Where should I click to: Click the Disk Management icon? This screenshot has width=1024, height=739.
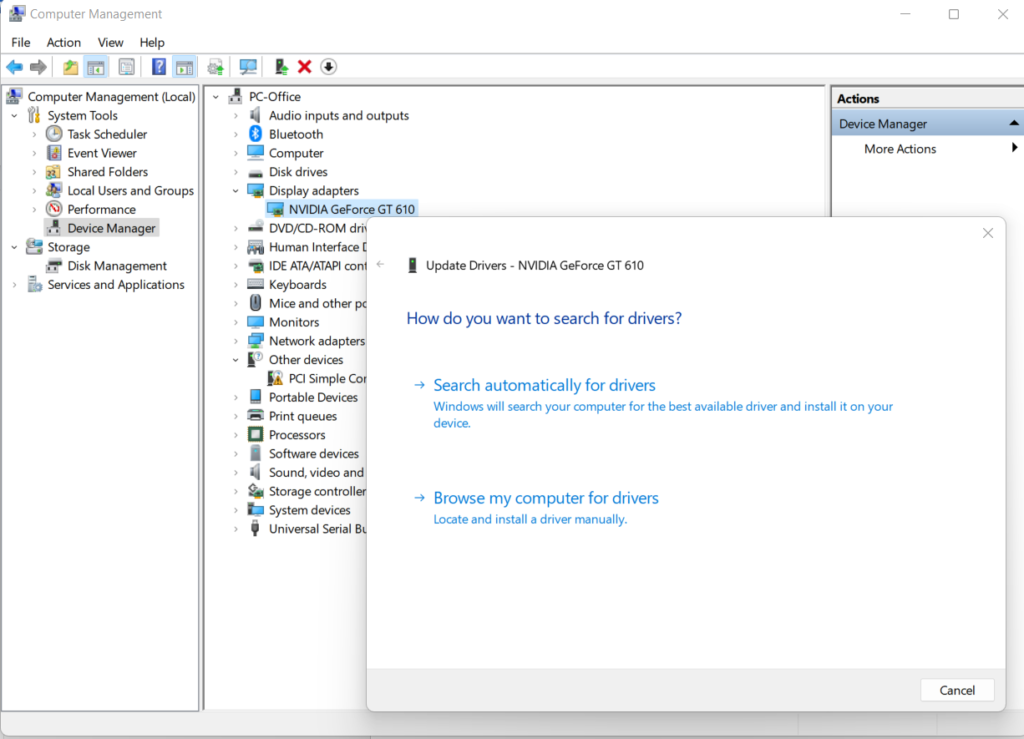pos(54,266)
